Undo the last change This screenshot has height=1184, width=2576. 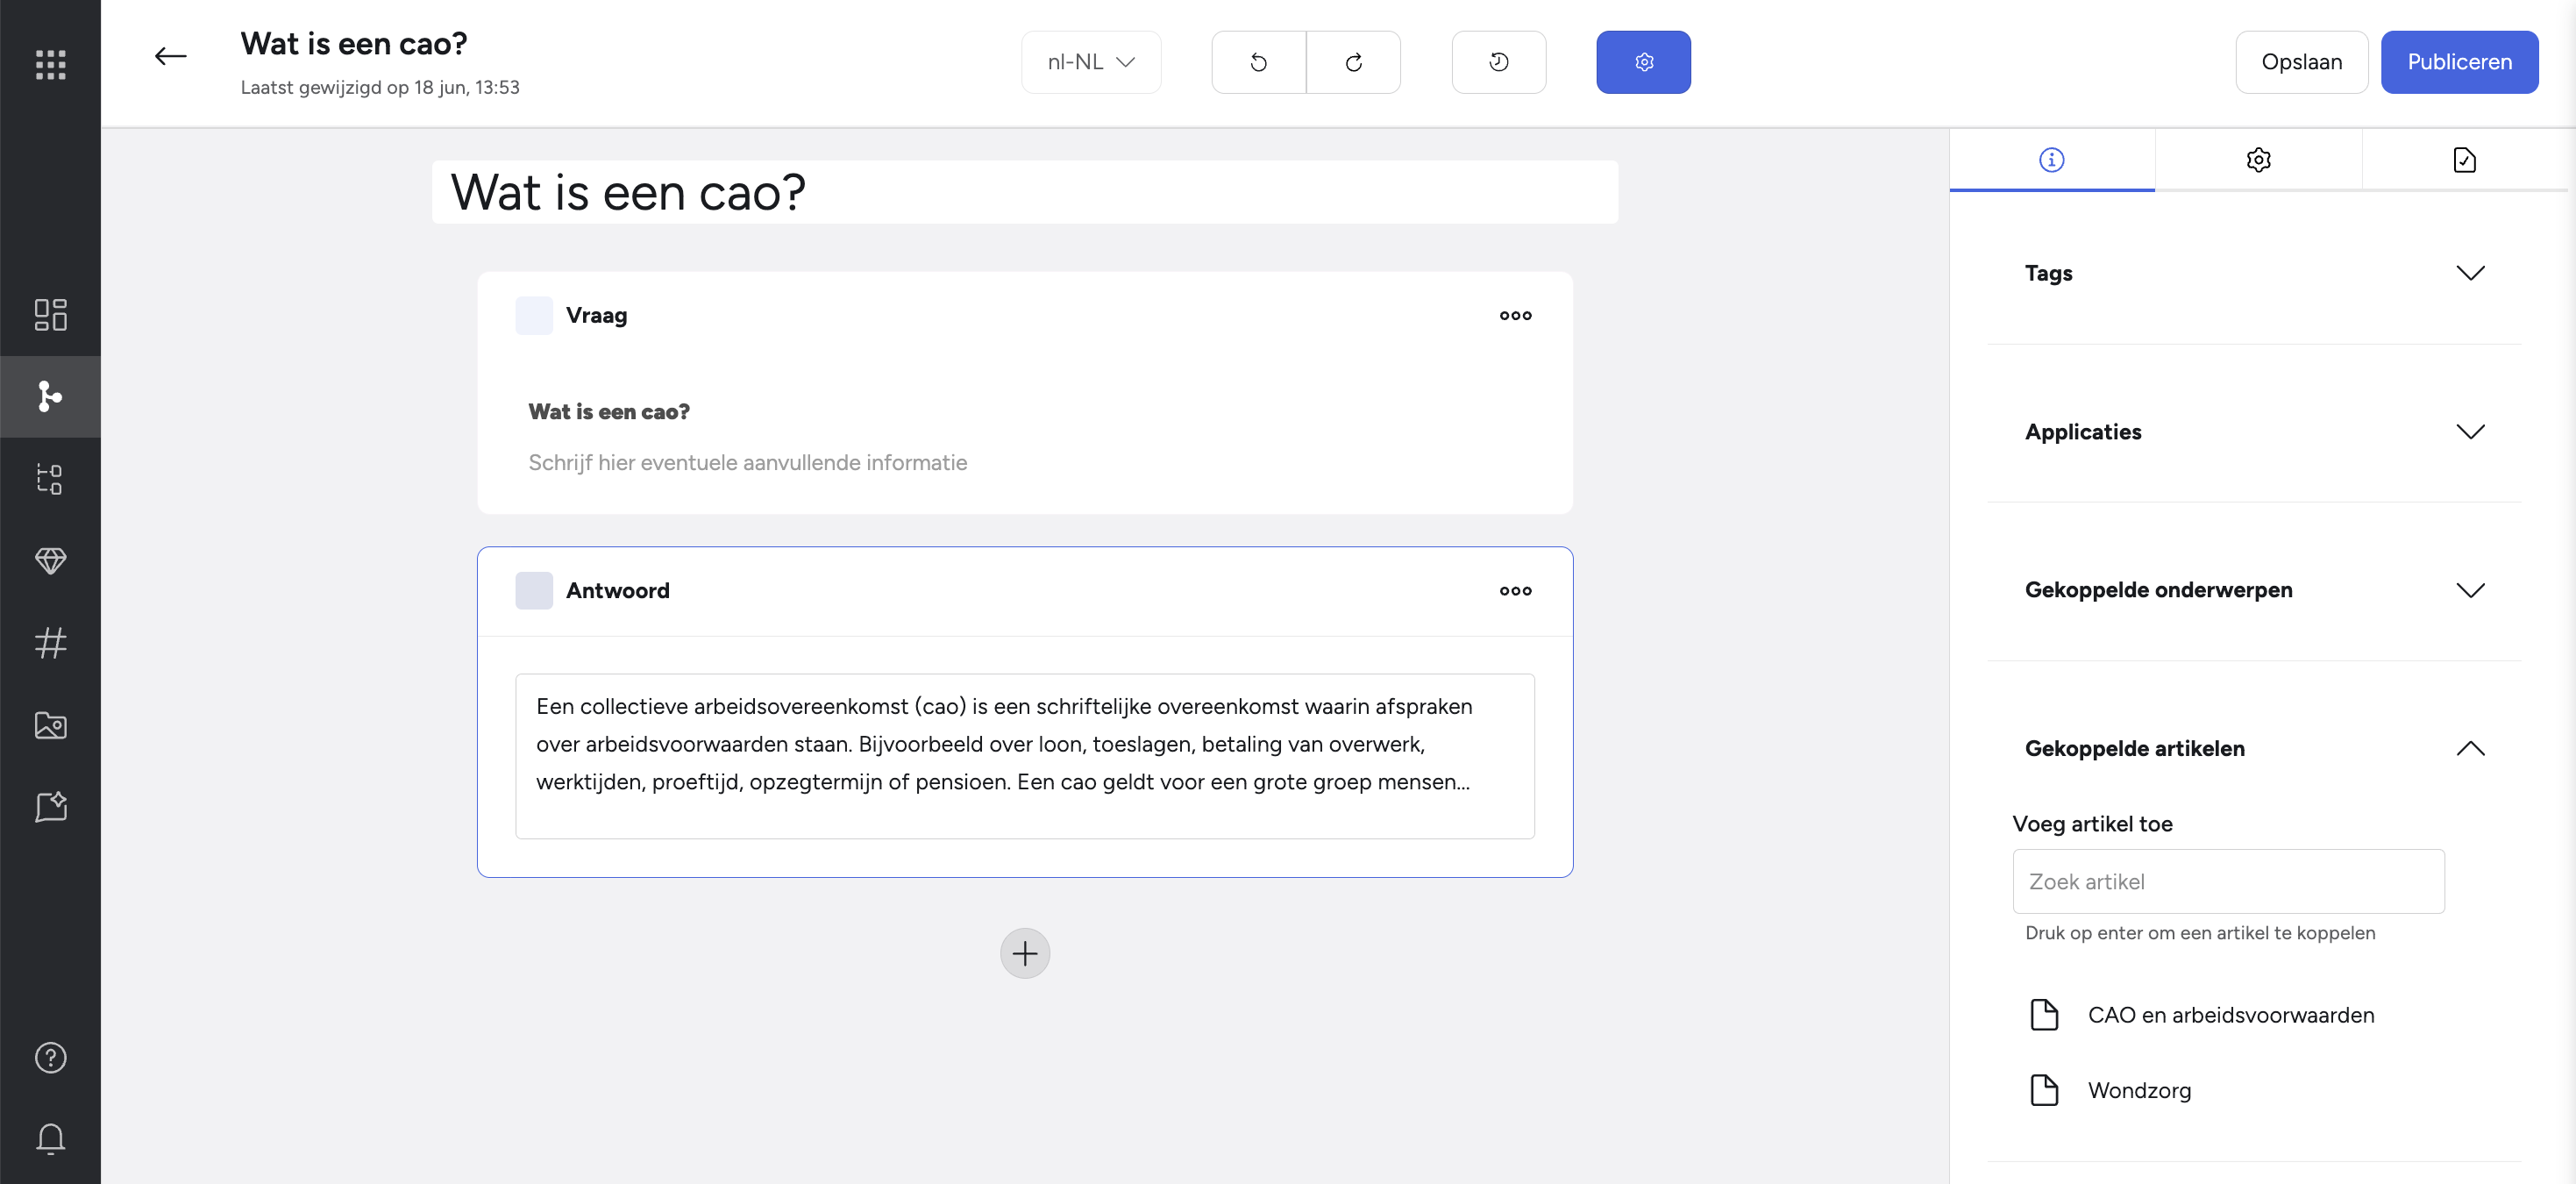click(1258, 62)
